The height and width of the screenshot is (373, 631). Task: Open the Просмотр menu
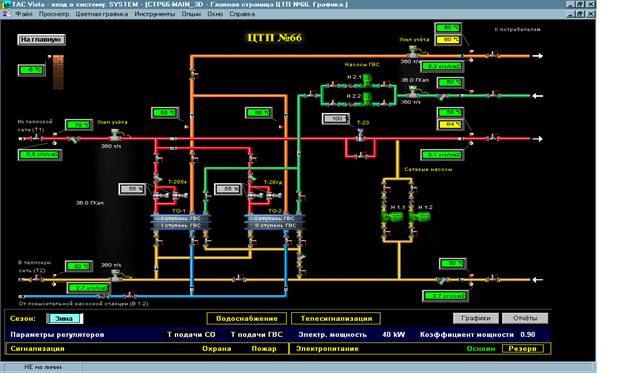pyautogui.click(x=54, y=14)
